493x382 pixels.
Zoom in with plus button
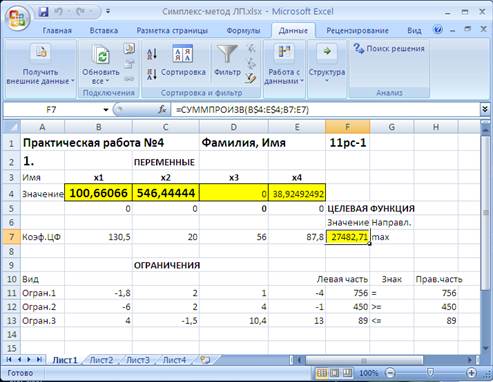coord(471,372)
